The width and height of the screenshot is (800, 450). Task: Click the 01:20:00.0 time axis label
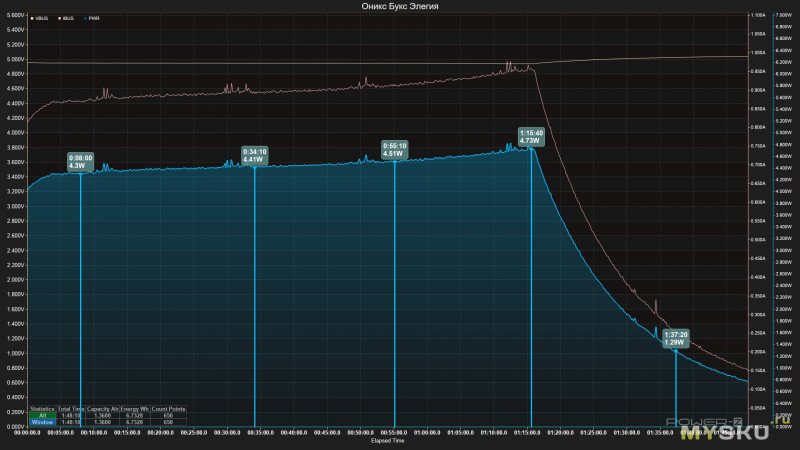coord(560,433)
